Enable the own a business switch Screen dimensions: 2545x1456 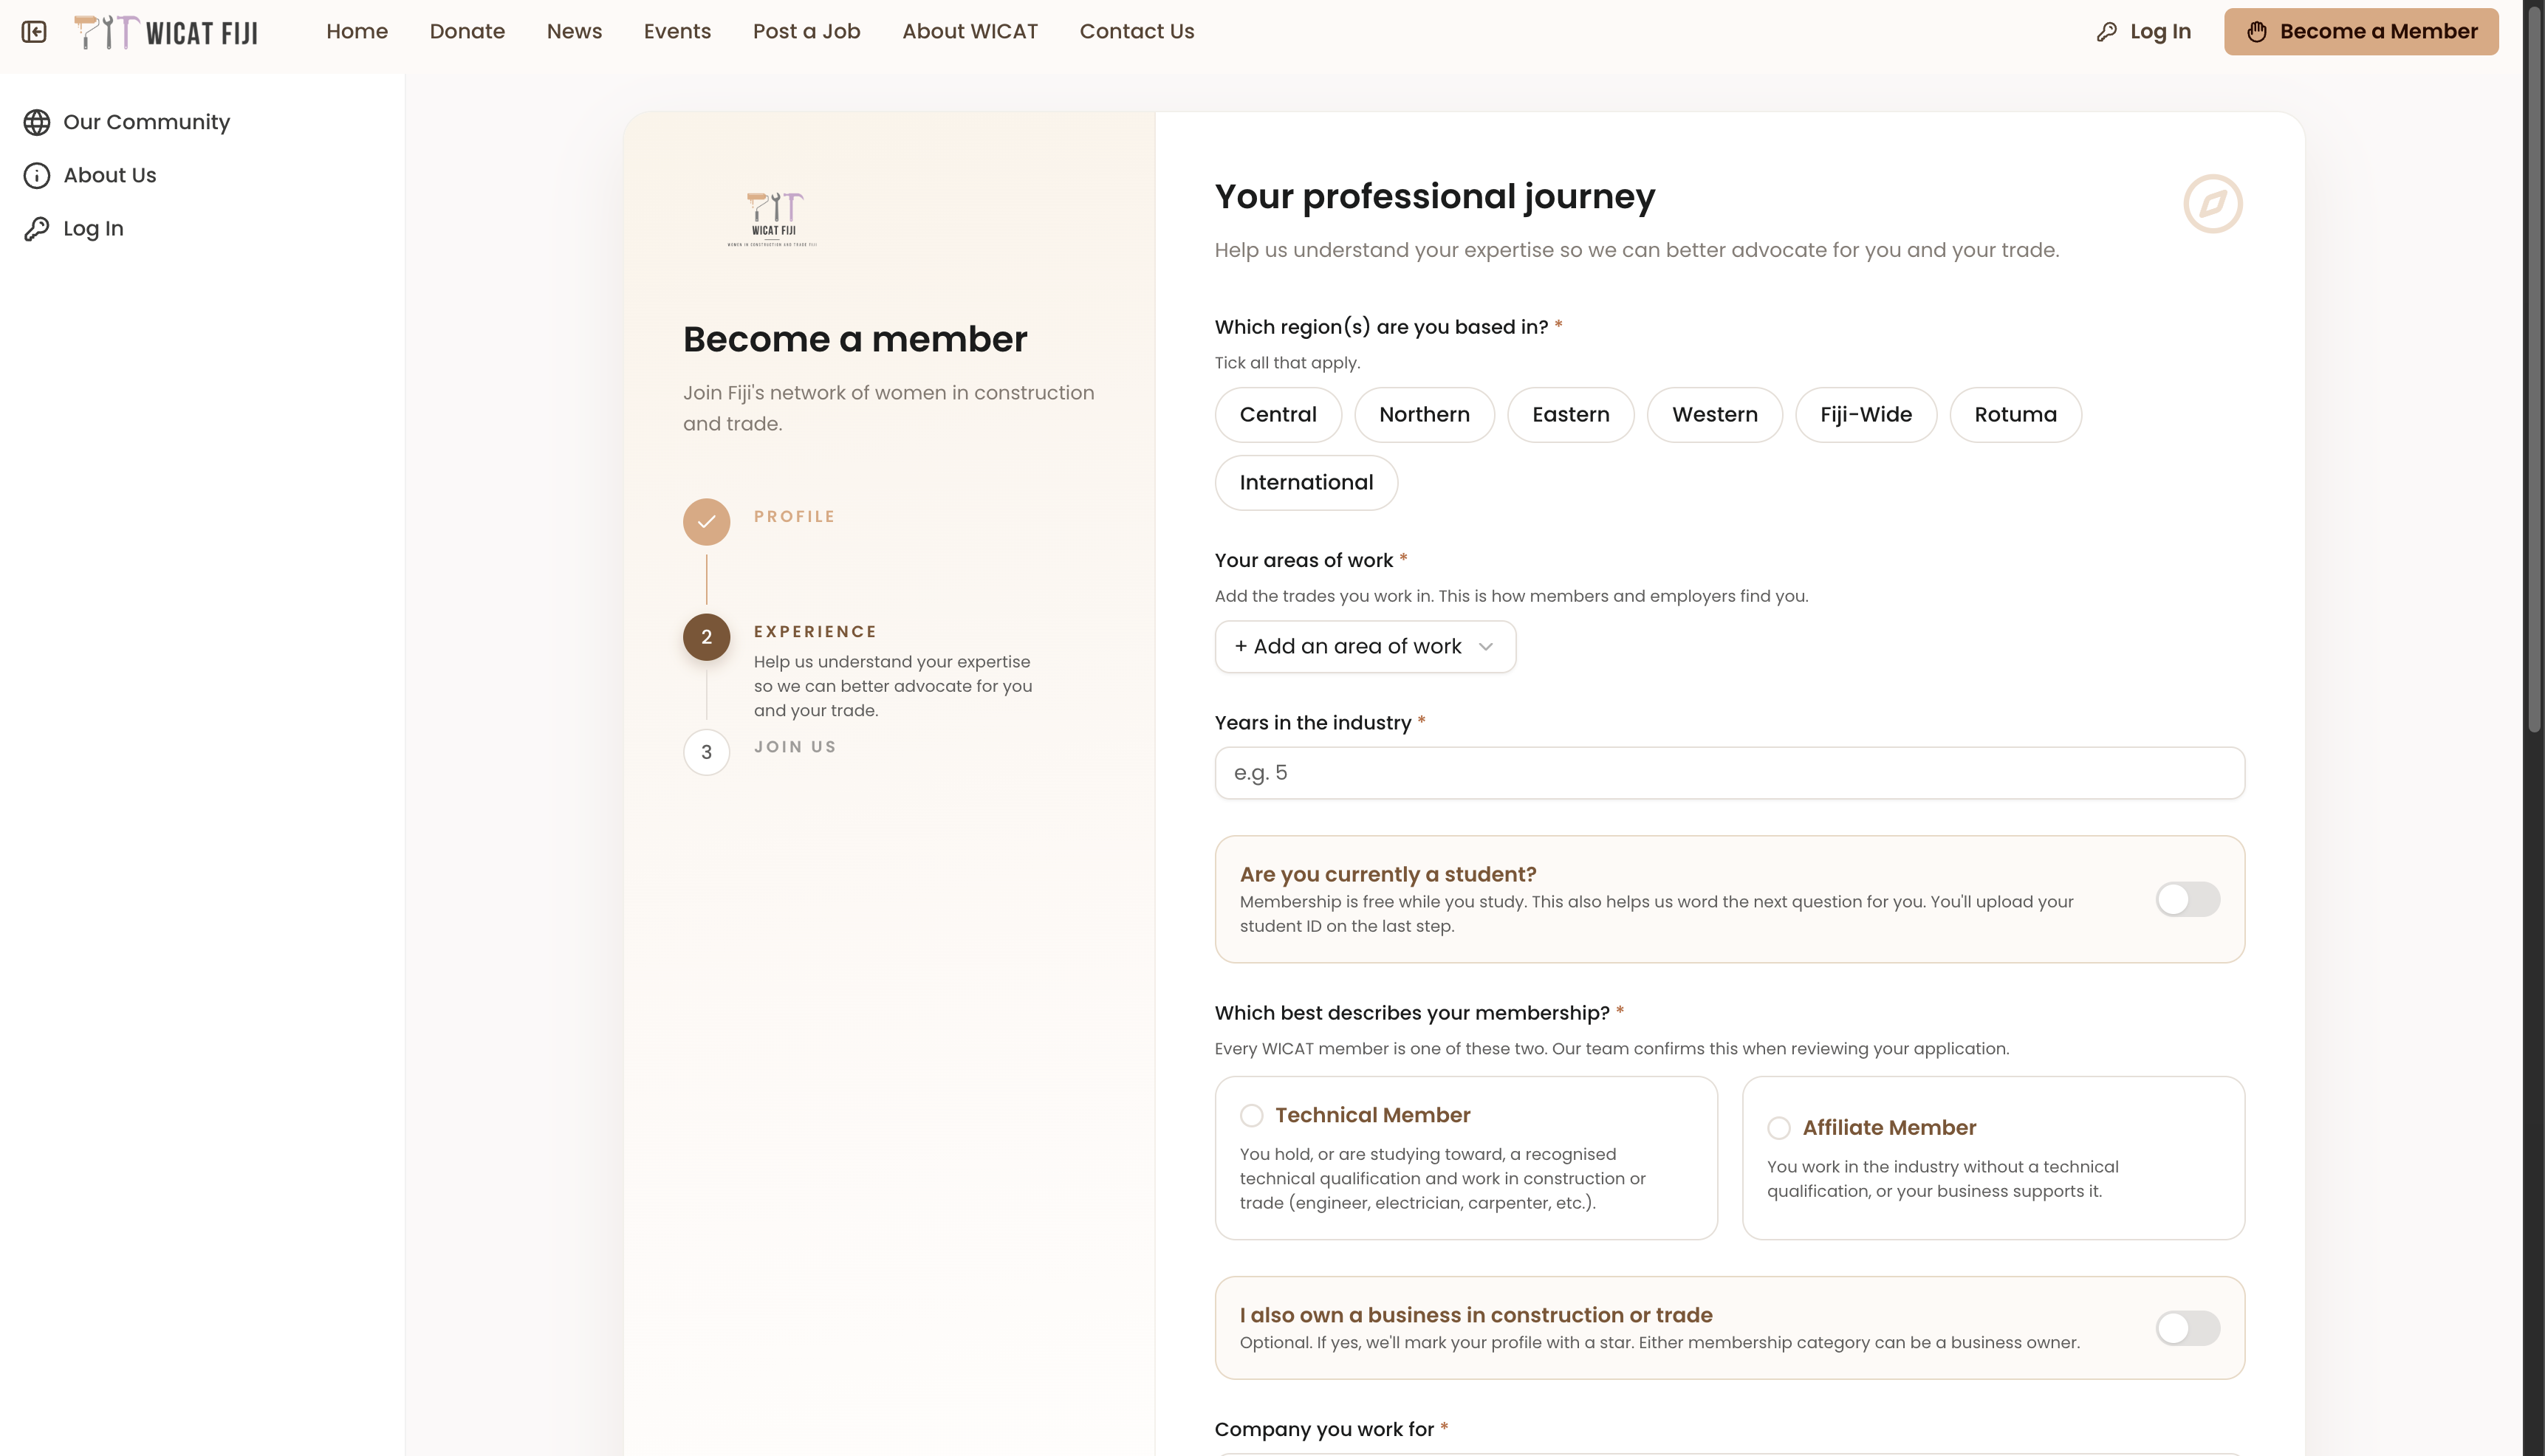(2188, 1328)
